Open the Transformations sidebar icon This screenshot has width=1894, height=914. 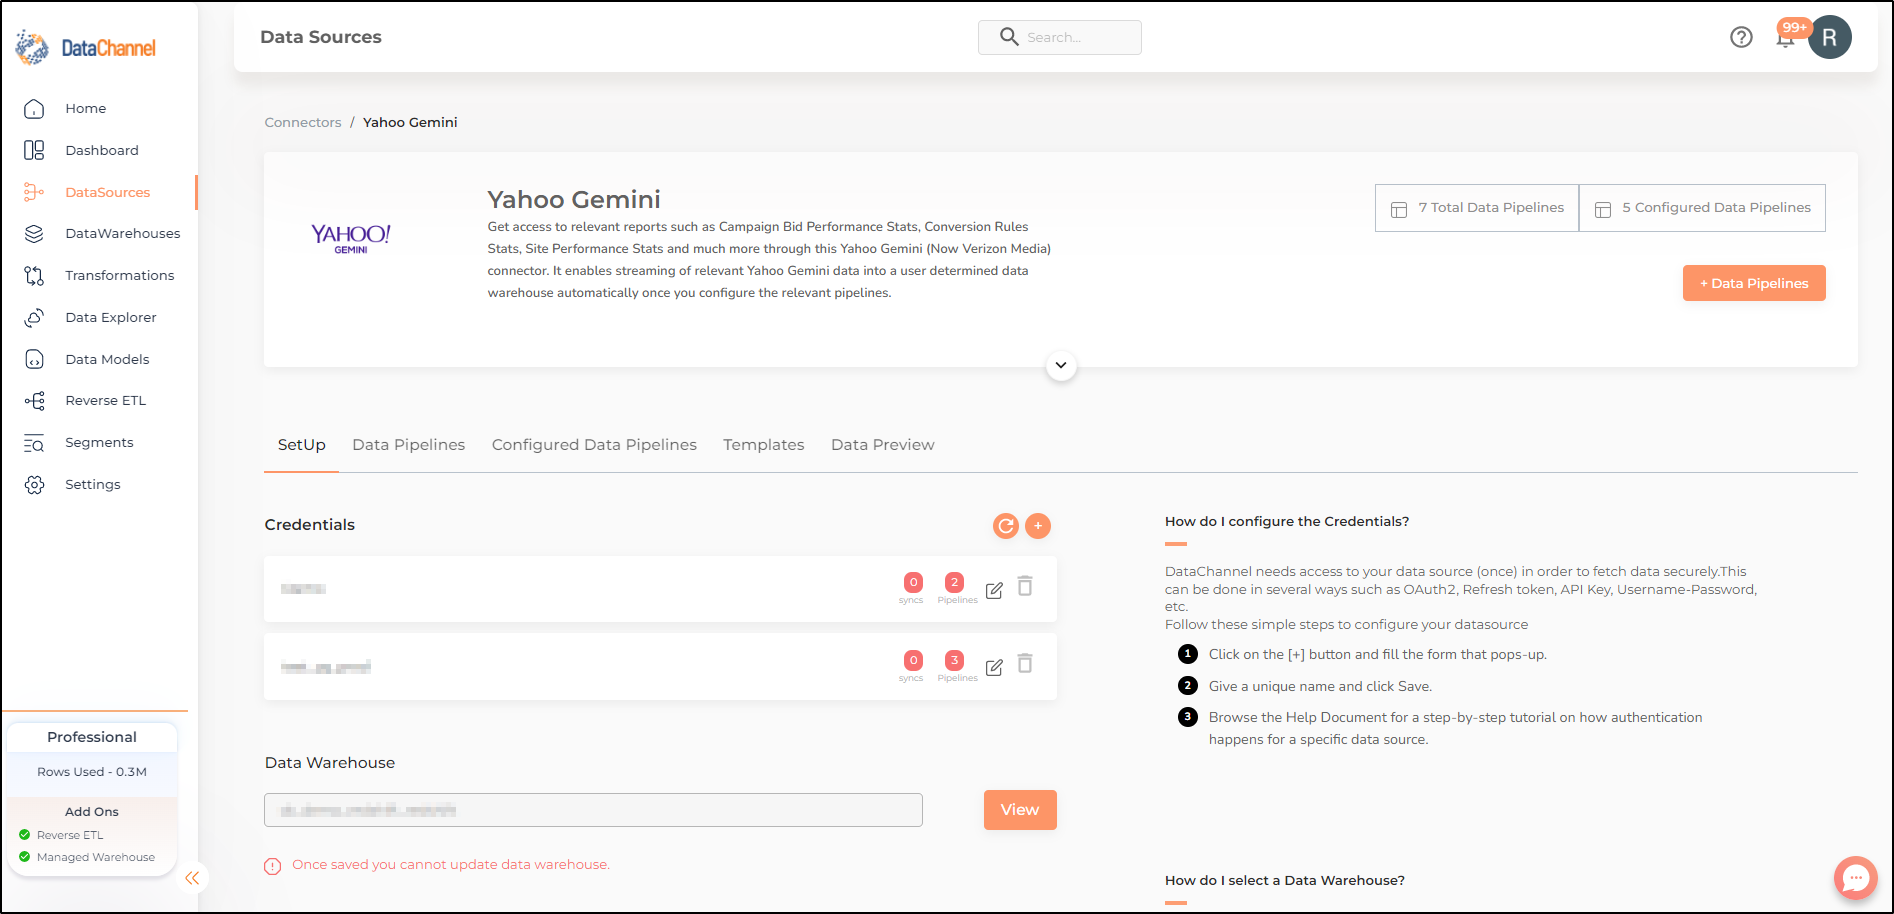[x=34, y=275]
